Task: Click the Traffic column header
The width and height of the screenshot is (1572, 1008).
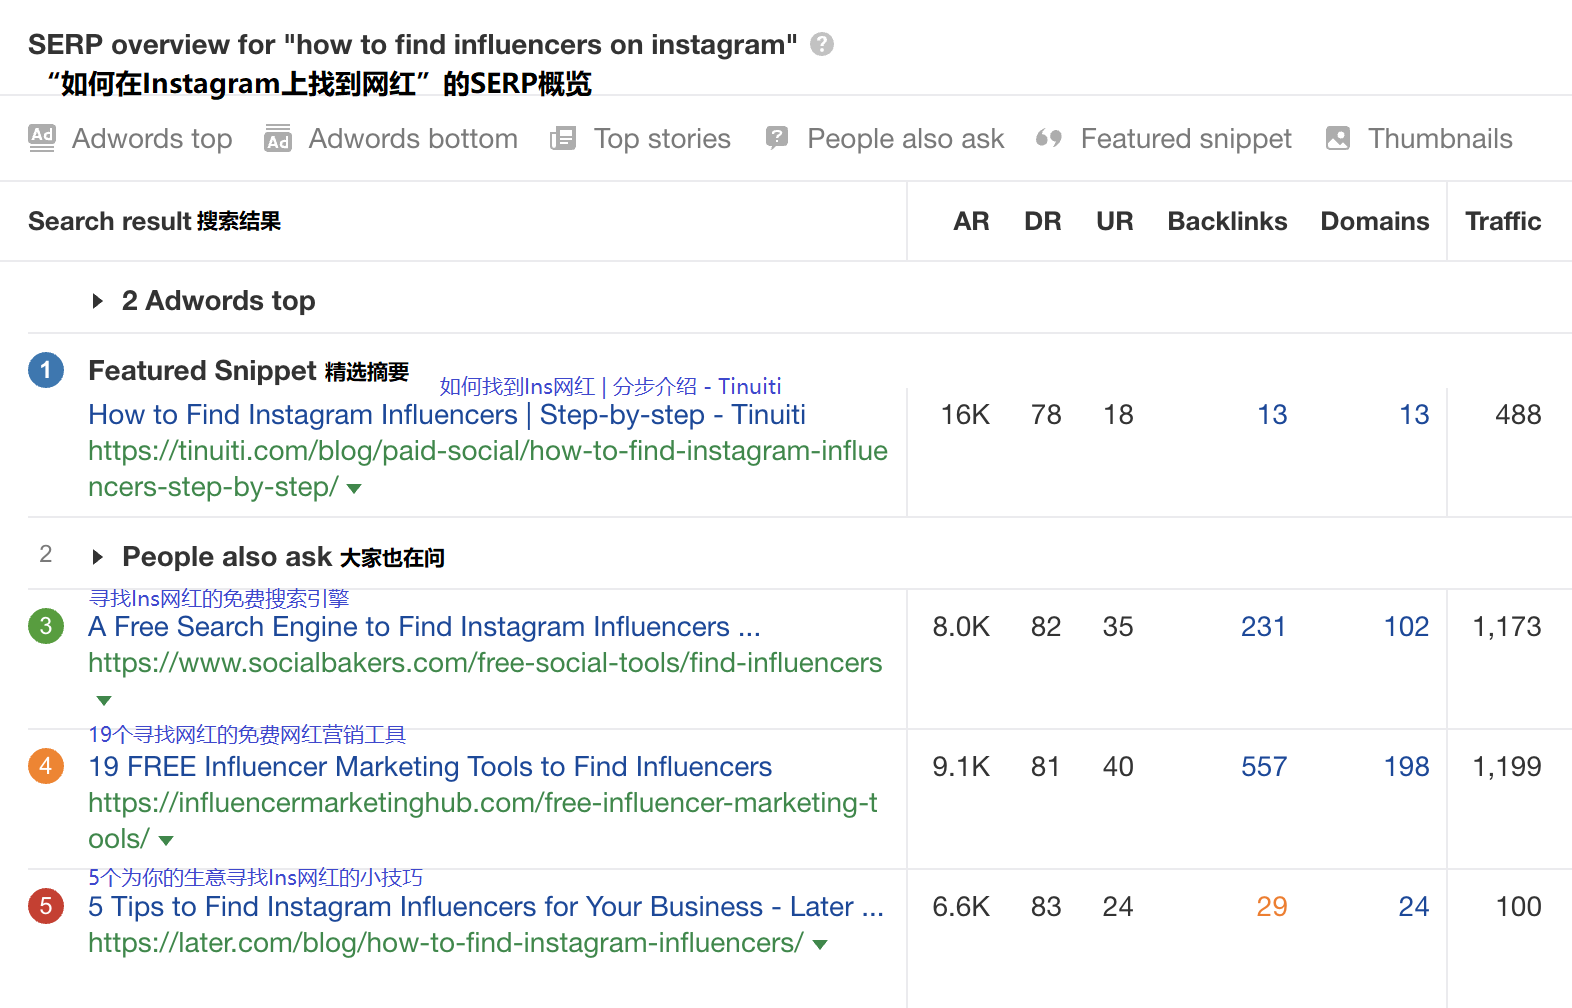Action: [x=1503, y=221]
